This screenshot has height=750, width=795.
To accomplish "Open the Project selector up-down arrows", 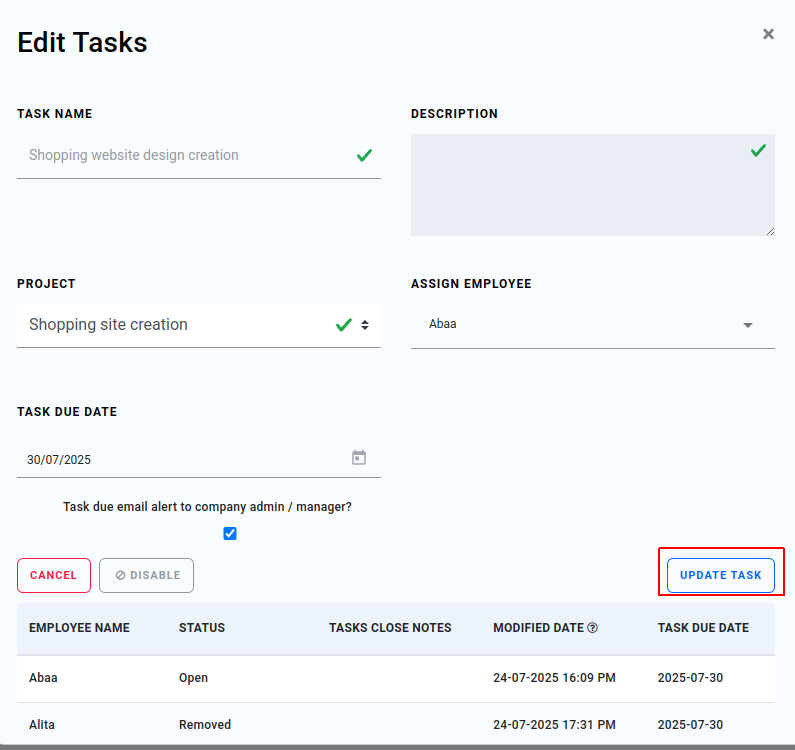I will (365, 325).
